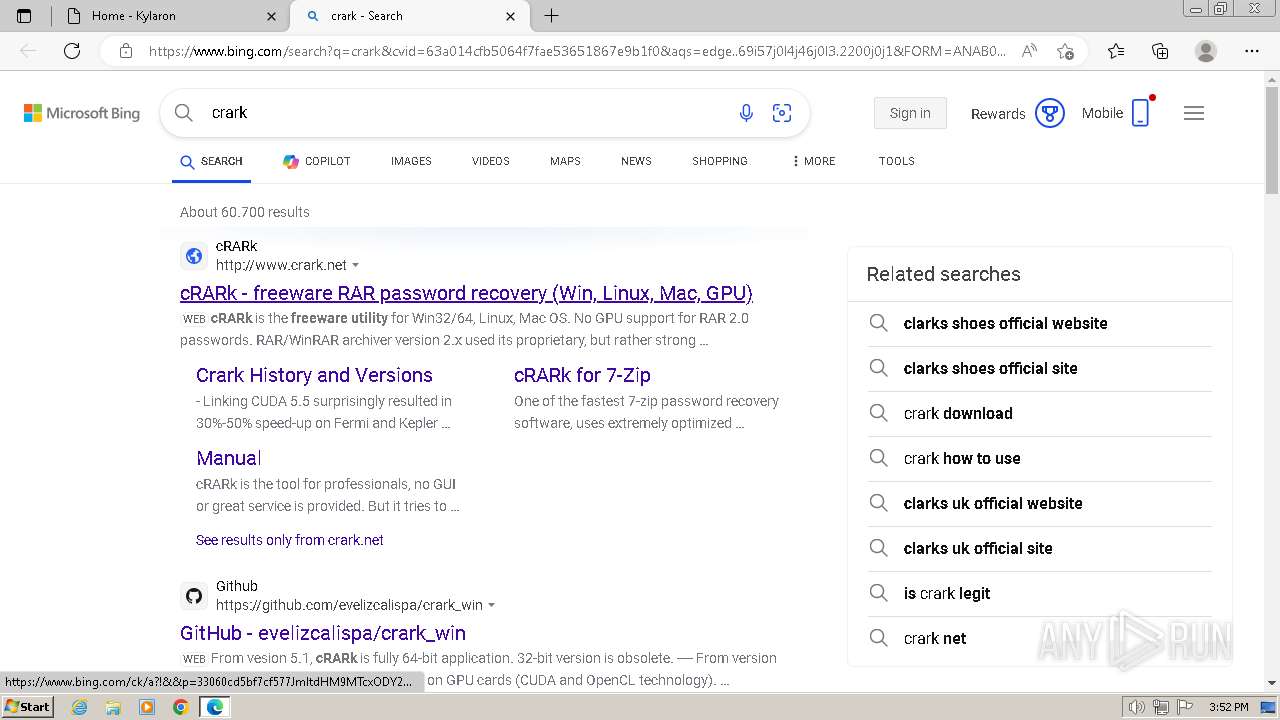The width and height of the screenshot is (1280, 720).
Task: Open visual search camera icon
Action: coord(782,113)
